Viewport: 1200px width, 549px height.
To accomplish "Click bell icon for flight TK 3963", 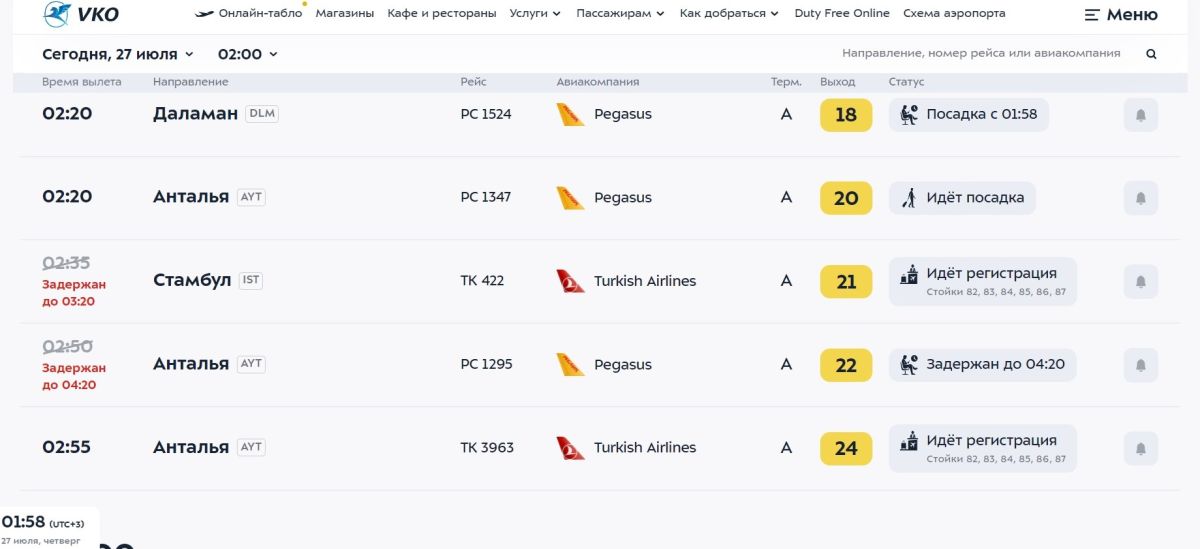I will coord(1141,448).
